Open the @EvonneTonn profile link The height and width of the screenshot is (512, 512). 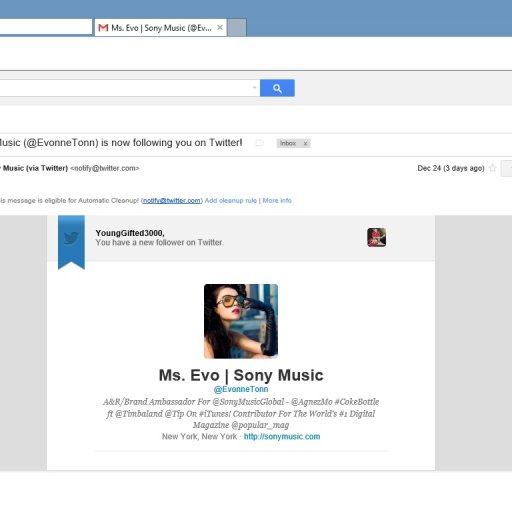tap(241, 389)
